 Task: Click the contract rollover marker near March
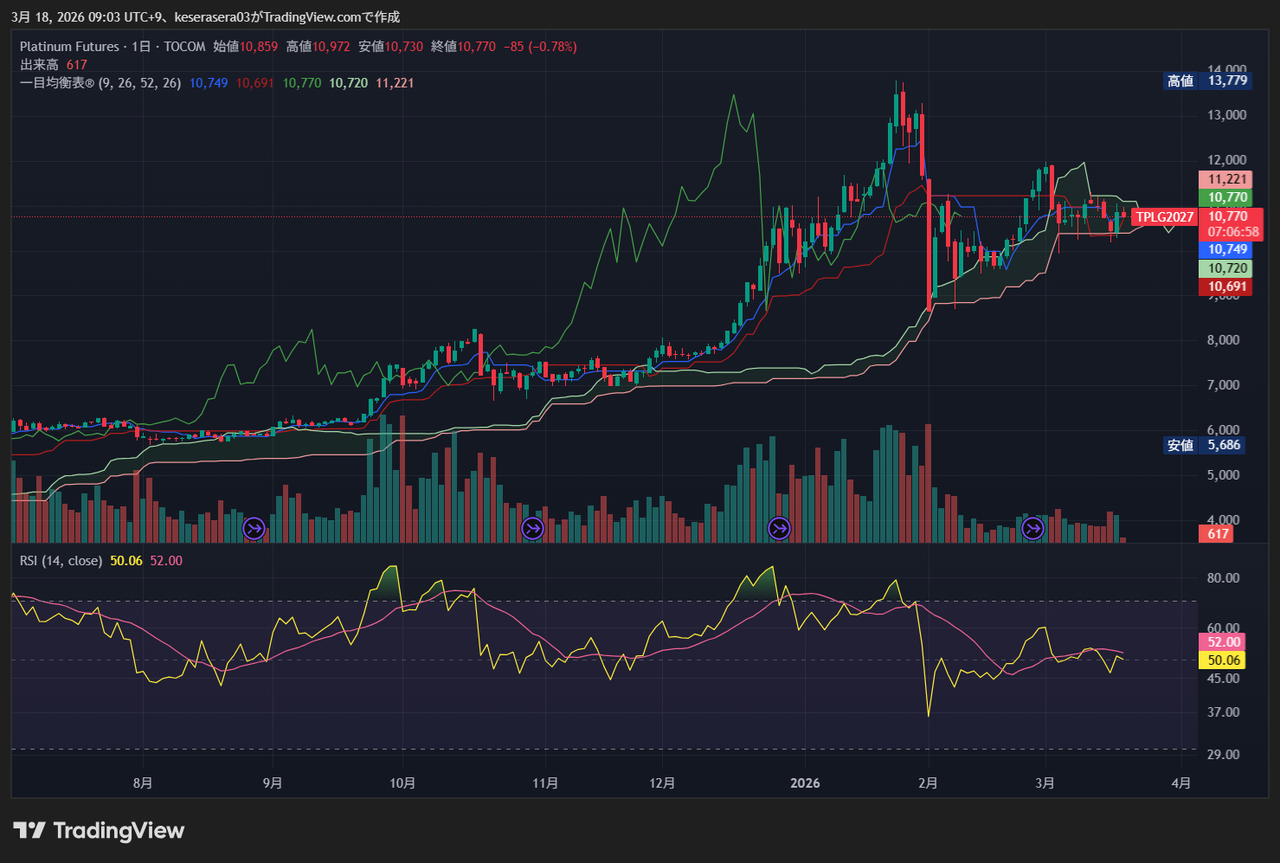[1032, 527]
